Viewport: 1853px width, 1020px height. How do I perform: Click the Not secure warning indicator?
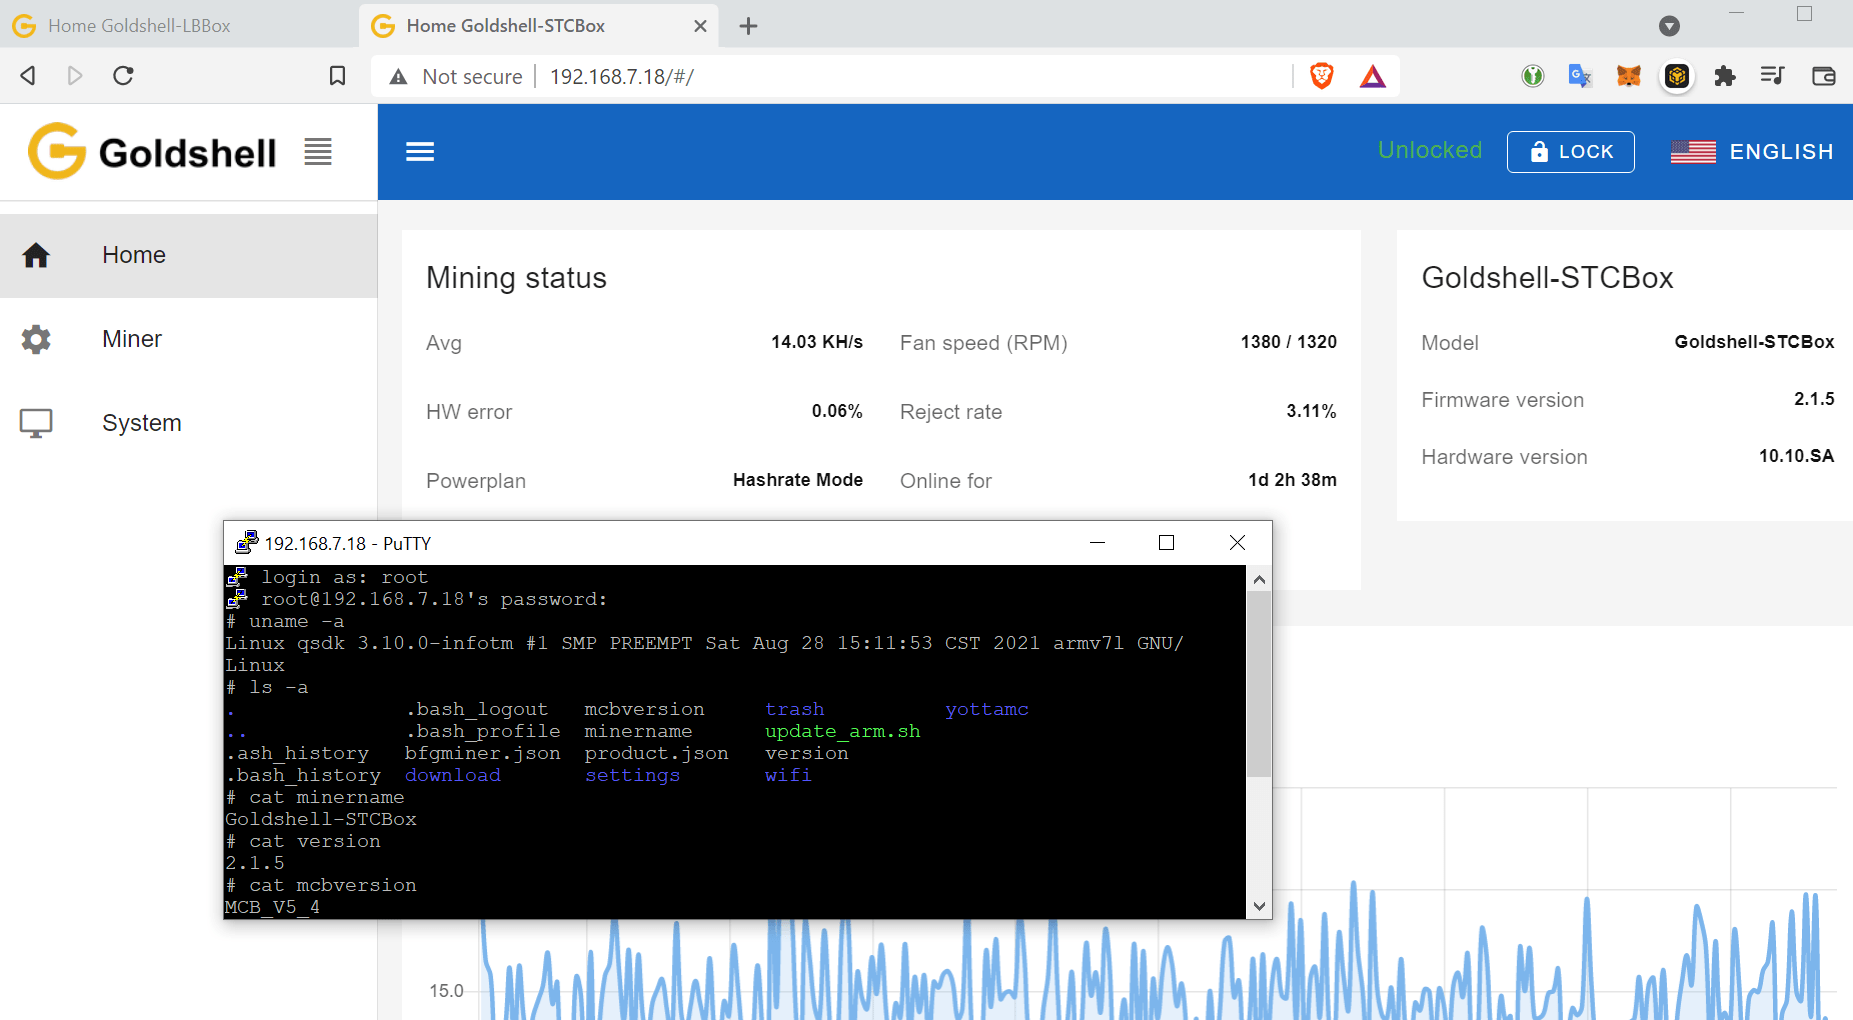pos(456,77)
